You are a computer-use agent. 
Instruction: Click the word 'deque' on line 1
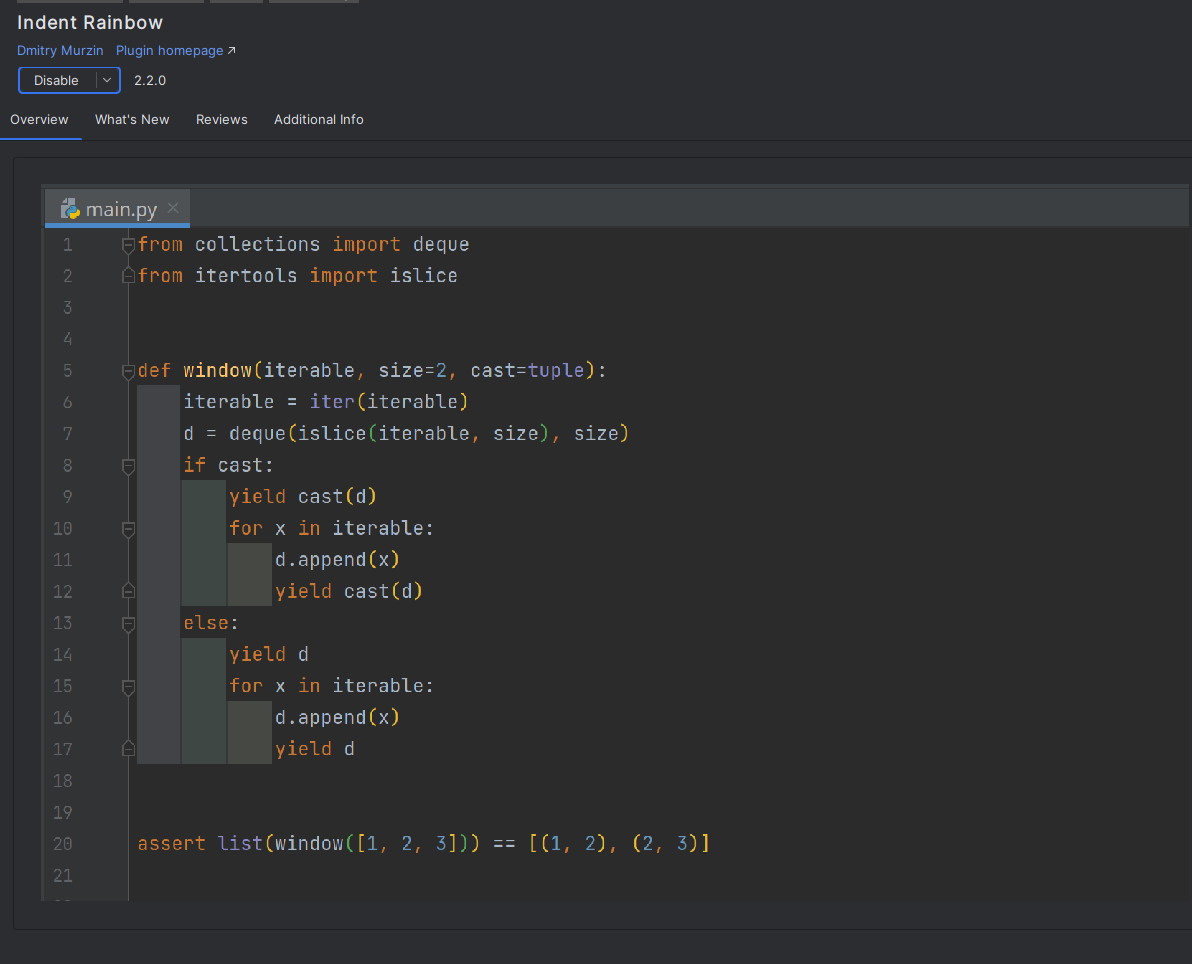coord(441,245)
